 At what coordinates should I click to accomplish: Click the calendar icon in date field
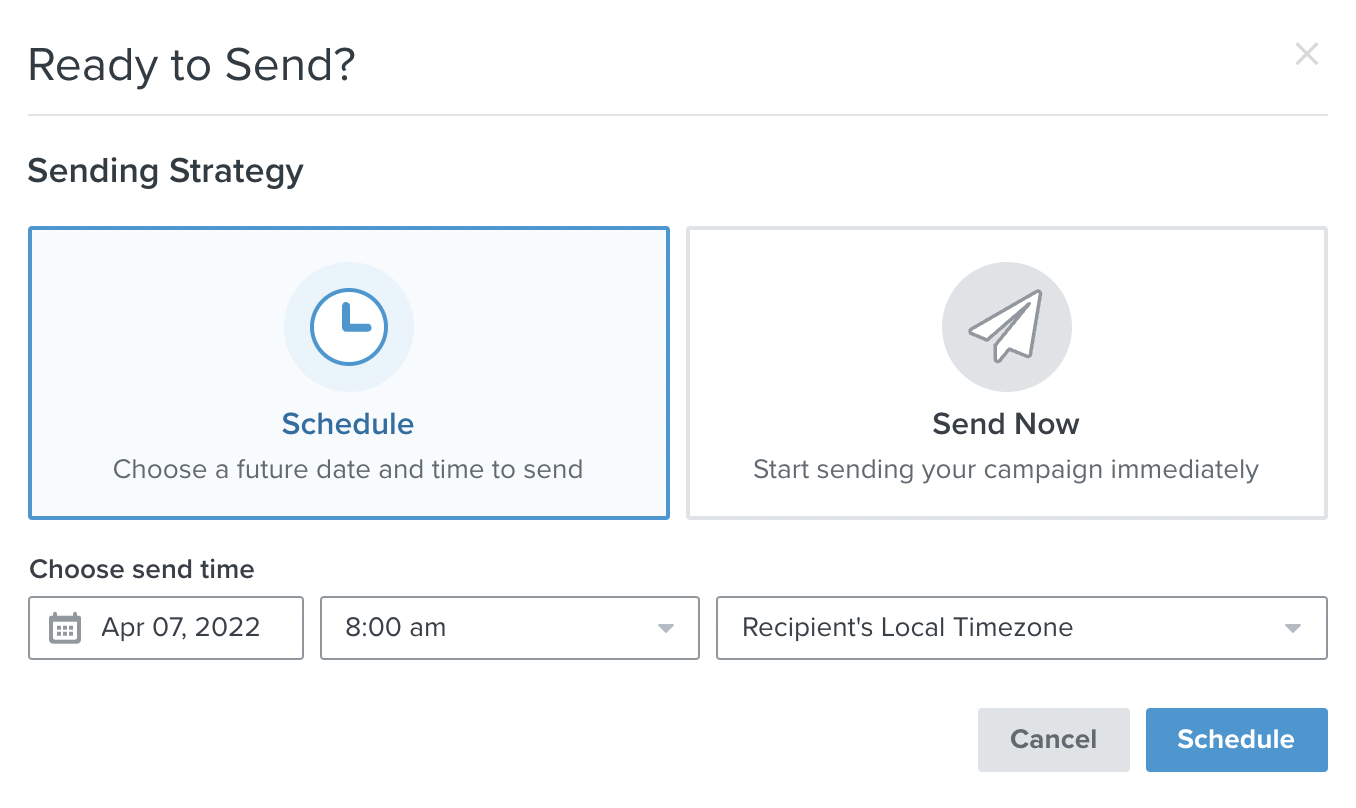click(65, 628)
